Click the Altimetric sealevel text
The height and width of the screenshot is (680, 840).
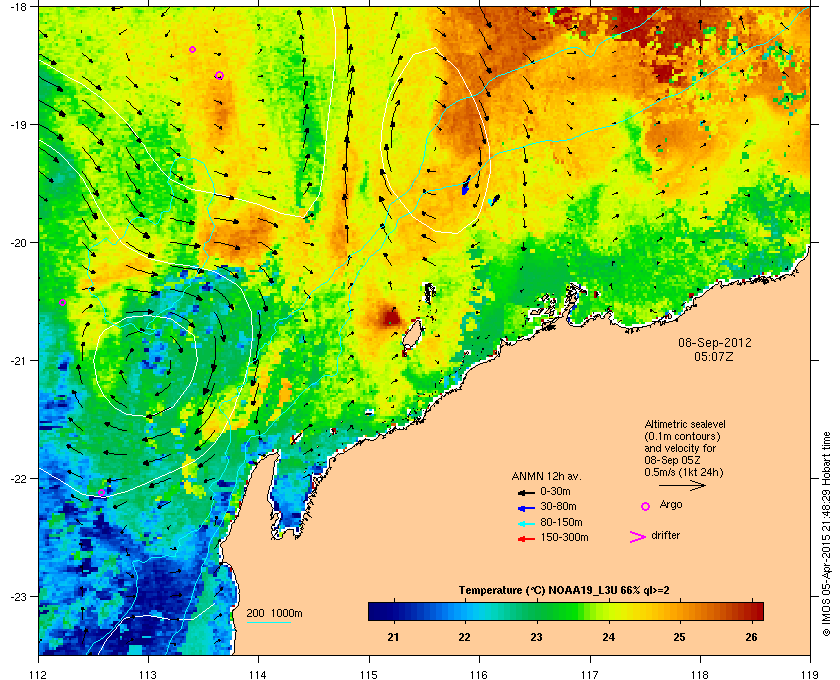click(685, 424)
